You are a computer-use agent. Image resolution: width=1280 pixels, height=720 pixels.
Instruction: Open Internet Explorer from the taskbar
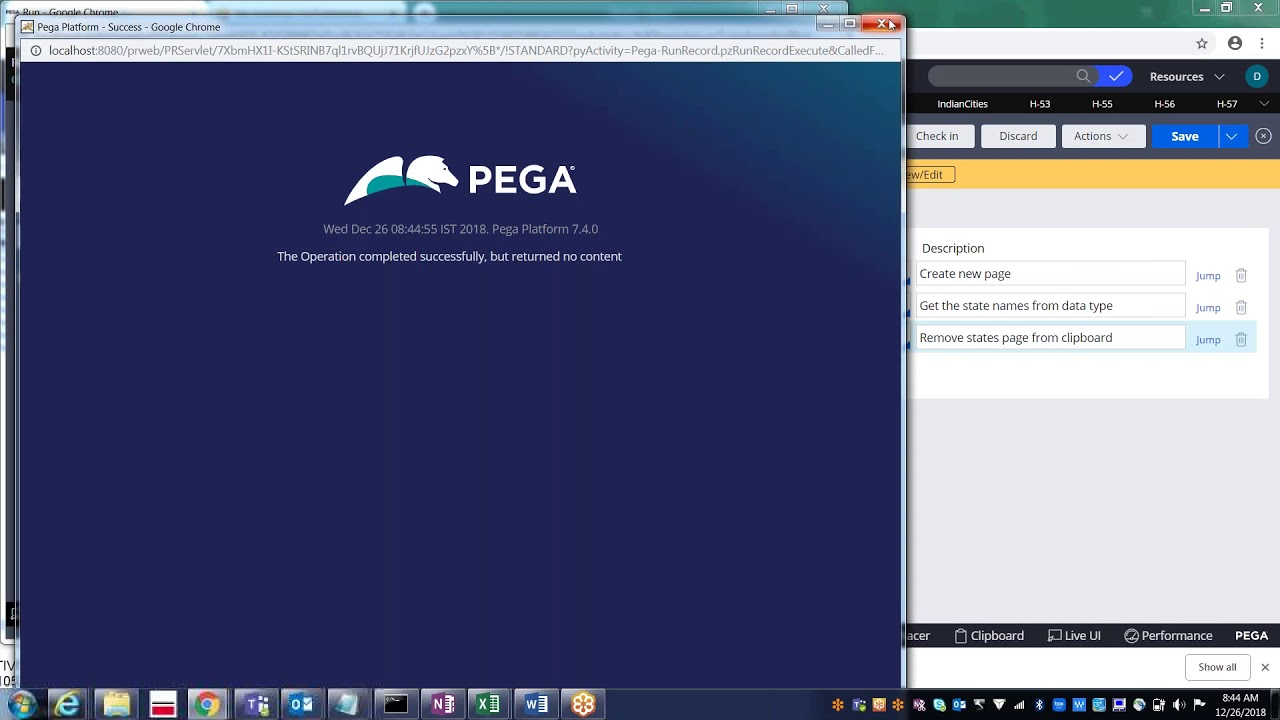[67, 704]
